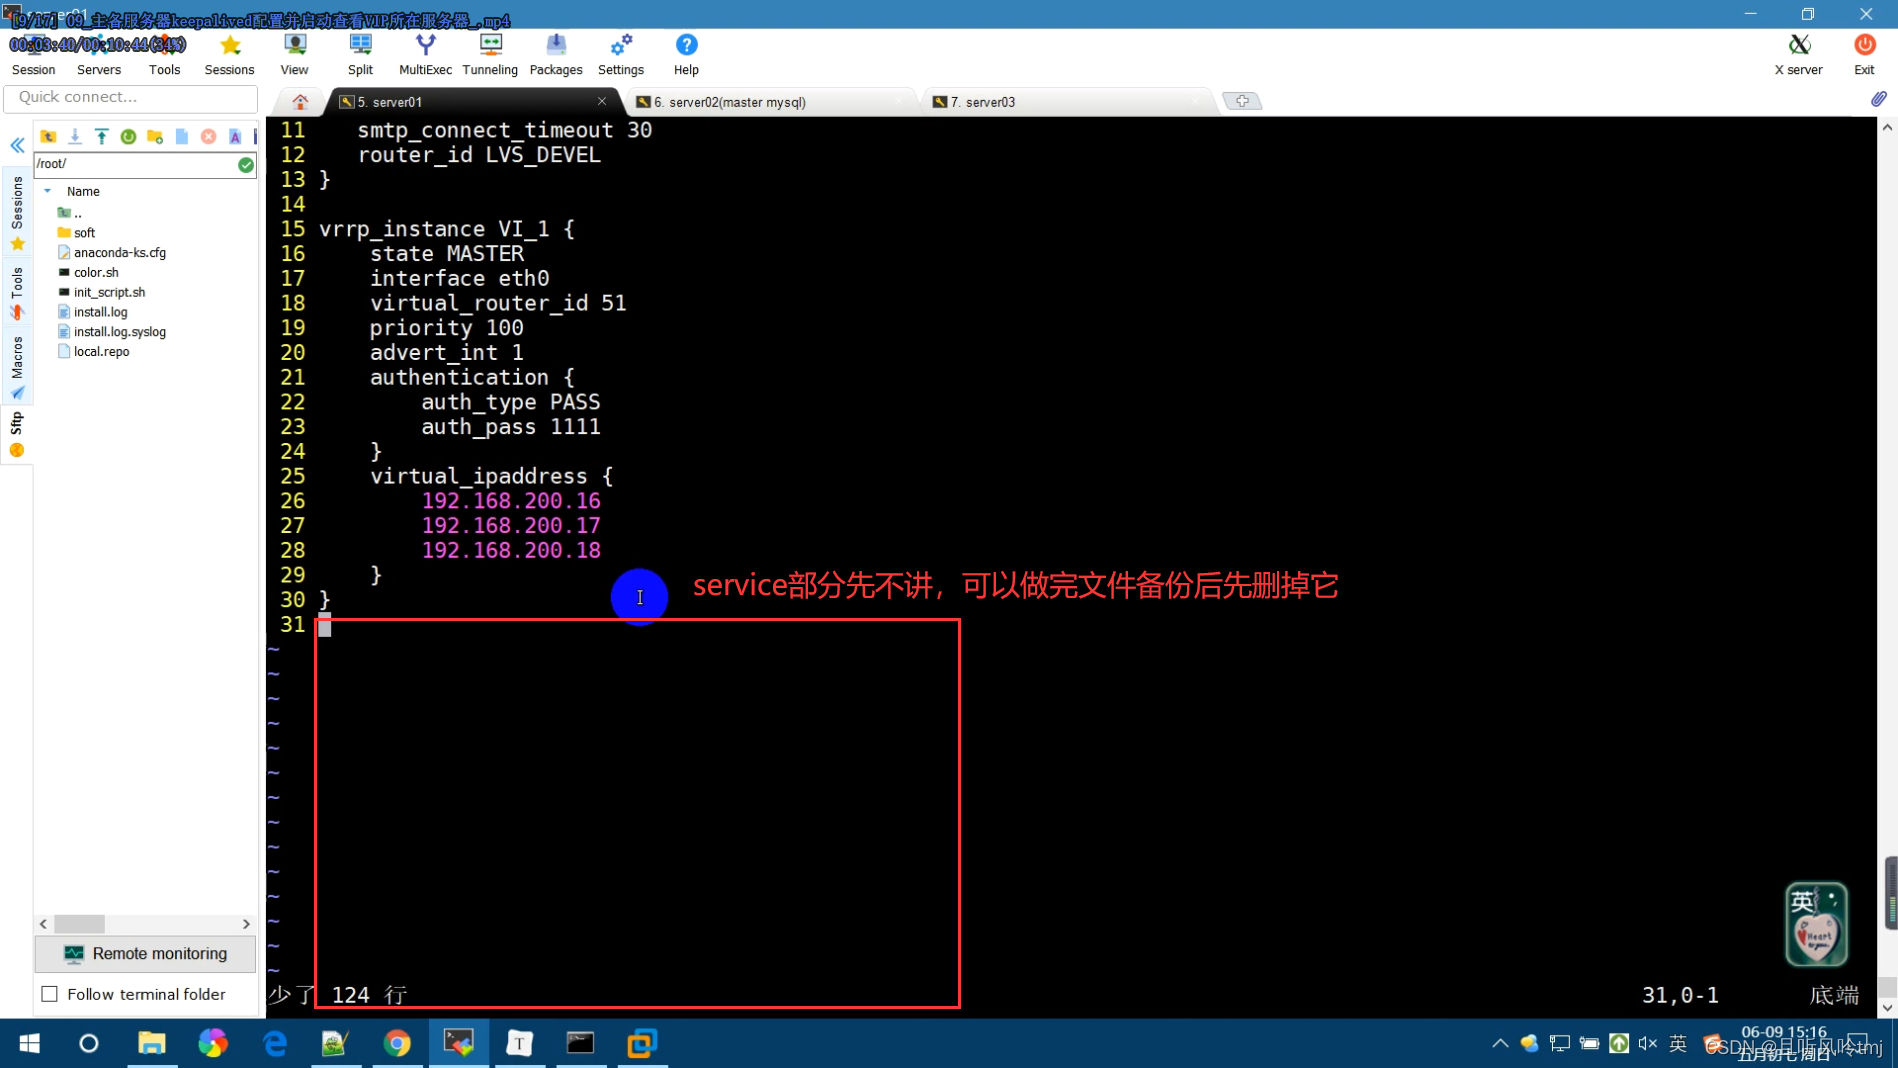
Task: Select local.repo file
Action: tap(101, 352)
